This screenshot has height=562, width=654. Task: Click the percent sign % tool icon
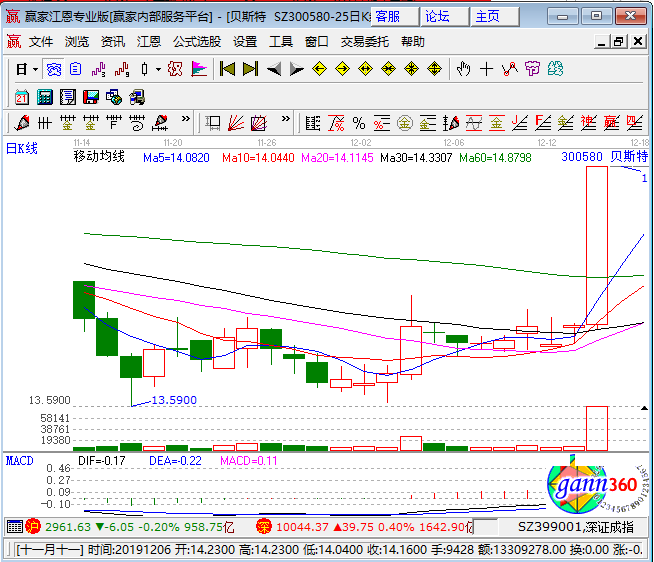[359, 123]
